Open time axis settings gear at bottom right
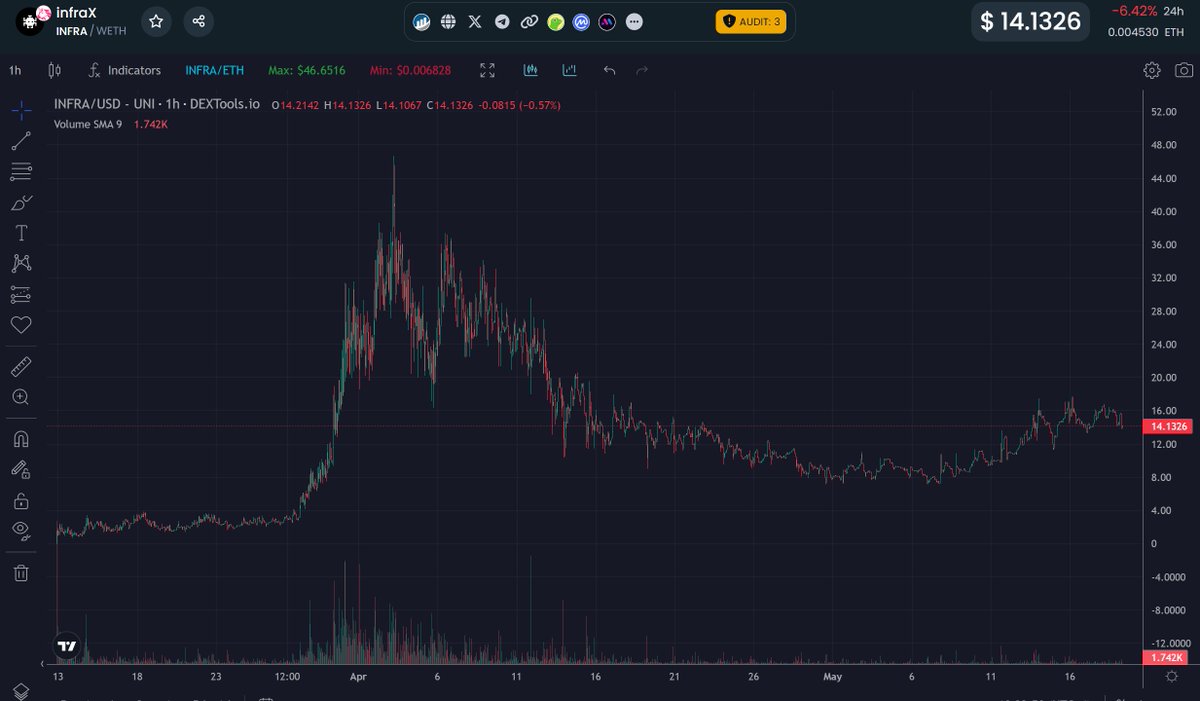 coord(1171,677)
